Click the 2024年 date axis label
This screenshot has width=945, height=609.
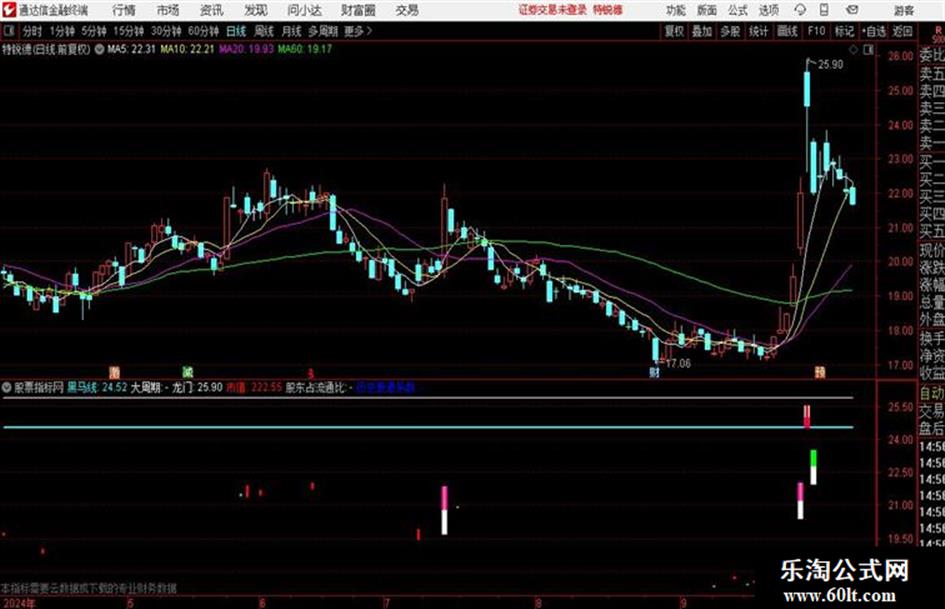coord(18,603)
